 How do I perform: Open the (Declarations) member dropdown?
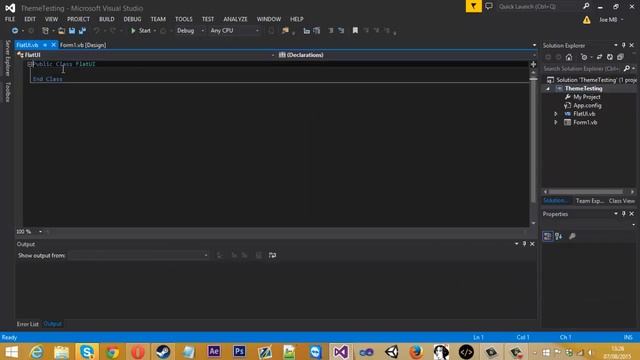pos(407,55)
